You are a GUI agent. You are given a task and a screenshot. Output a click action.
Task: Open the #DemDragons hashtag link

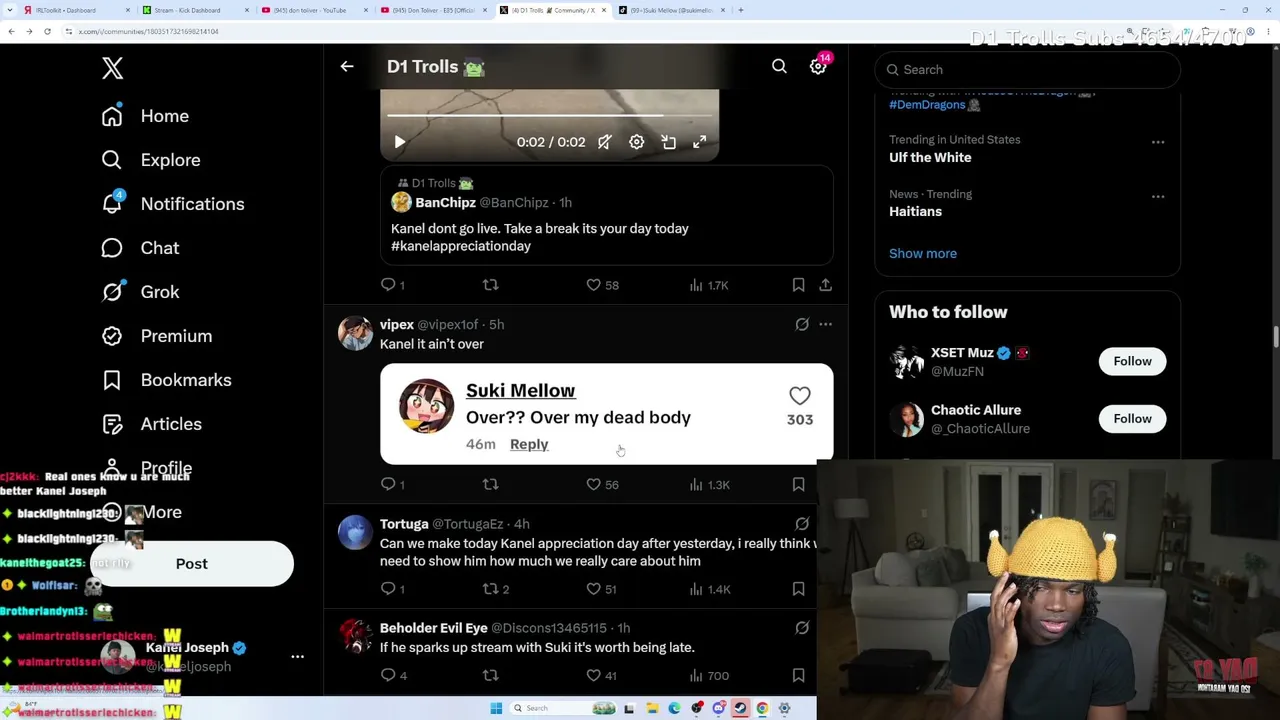pos(927,104)
